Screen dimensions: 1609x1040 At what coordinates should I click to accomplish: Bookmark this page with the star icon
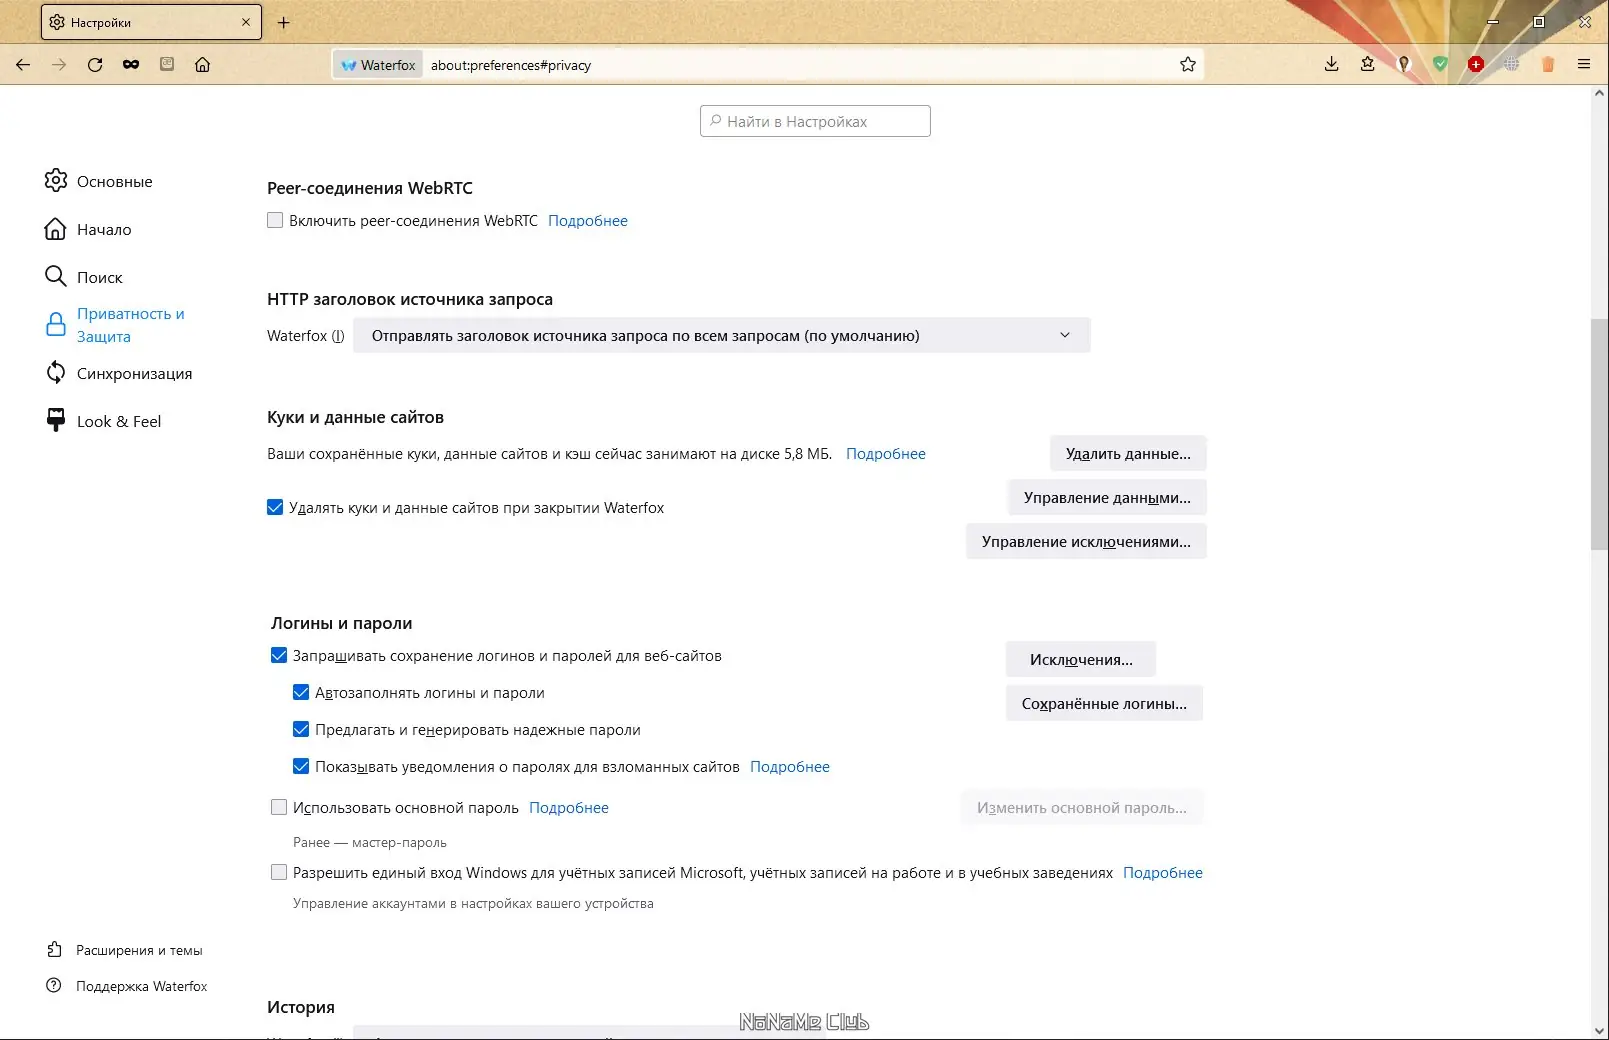click(1188, 65)
